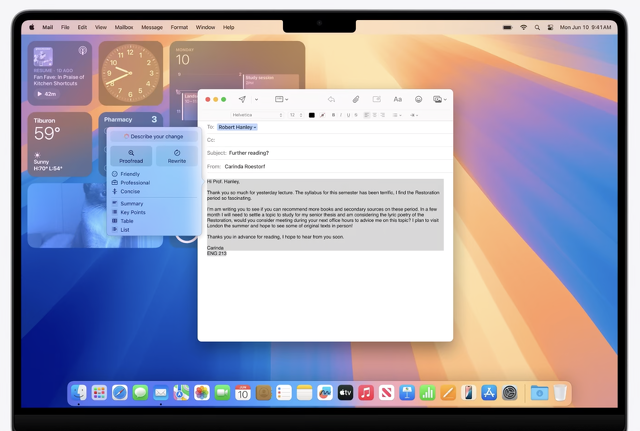The width and height of the screenshot is (640, 431).
Task: Toggle bold formatting
Action: [333, 115]
